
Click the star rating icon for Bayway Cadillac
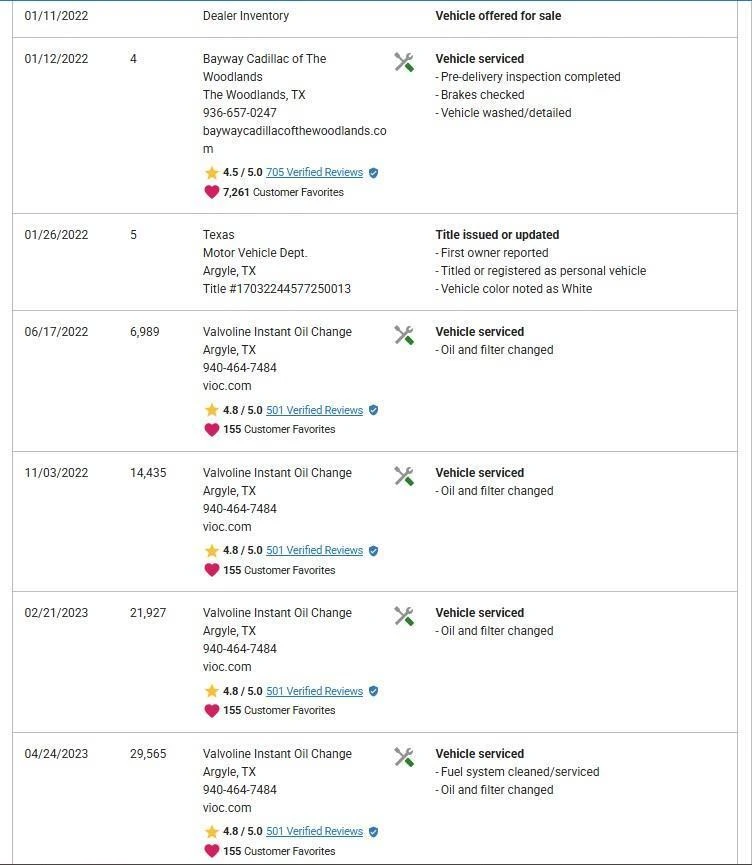[x=211, y=173]
